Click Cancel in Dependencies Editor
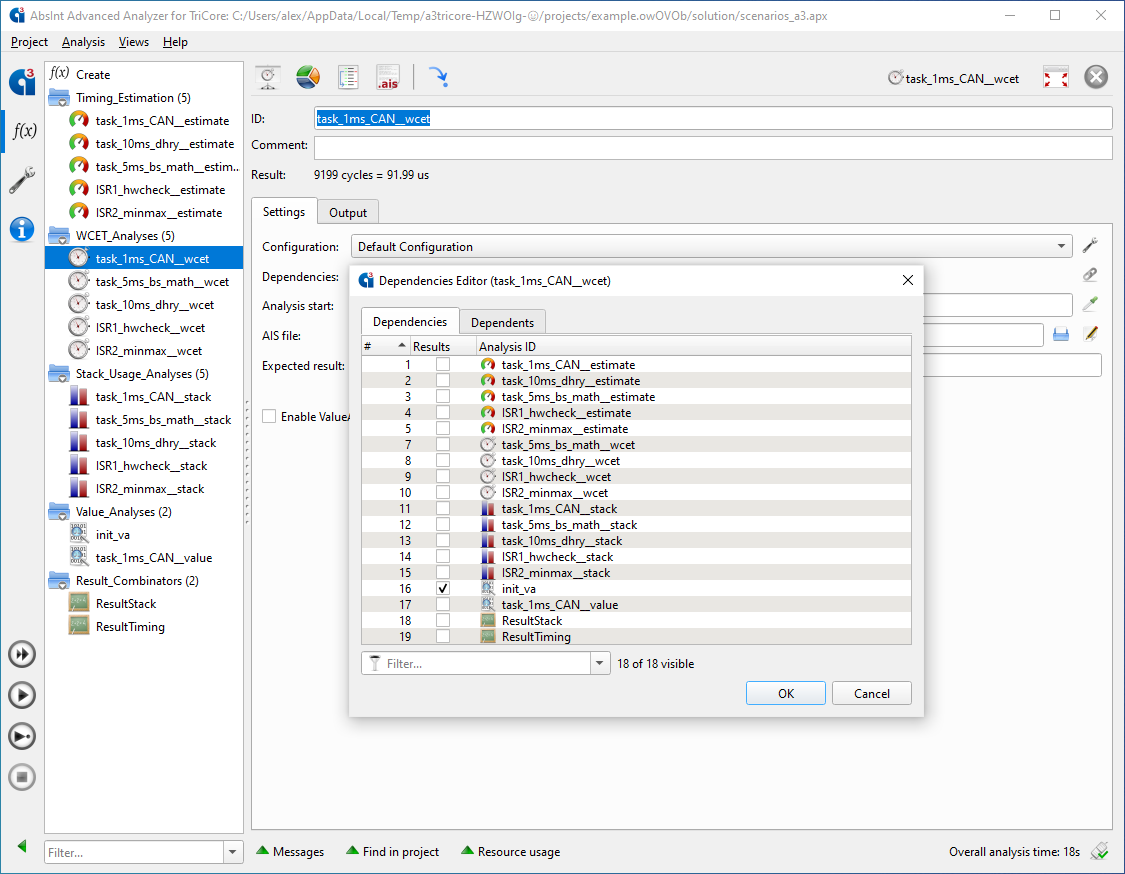This screenshot has width=1125, height=874. pos(872,693)
